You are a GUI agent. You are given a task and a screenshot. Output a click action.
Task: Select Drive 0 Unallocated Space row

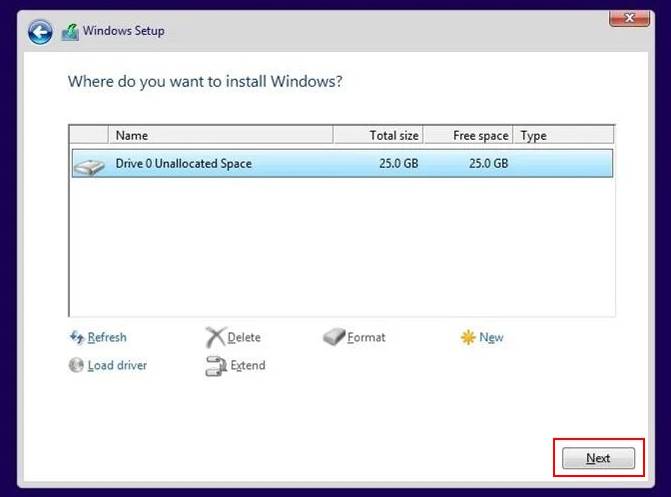pos(342,163)
